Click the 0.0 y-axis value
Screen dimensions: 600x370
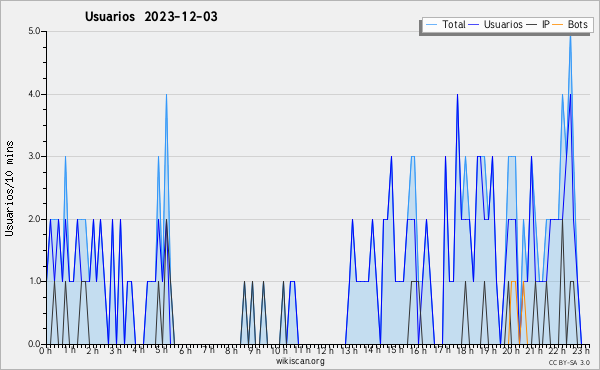pyautogui.click(x=34, y=344)
